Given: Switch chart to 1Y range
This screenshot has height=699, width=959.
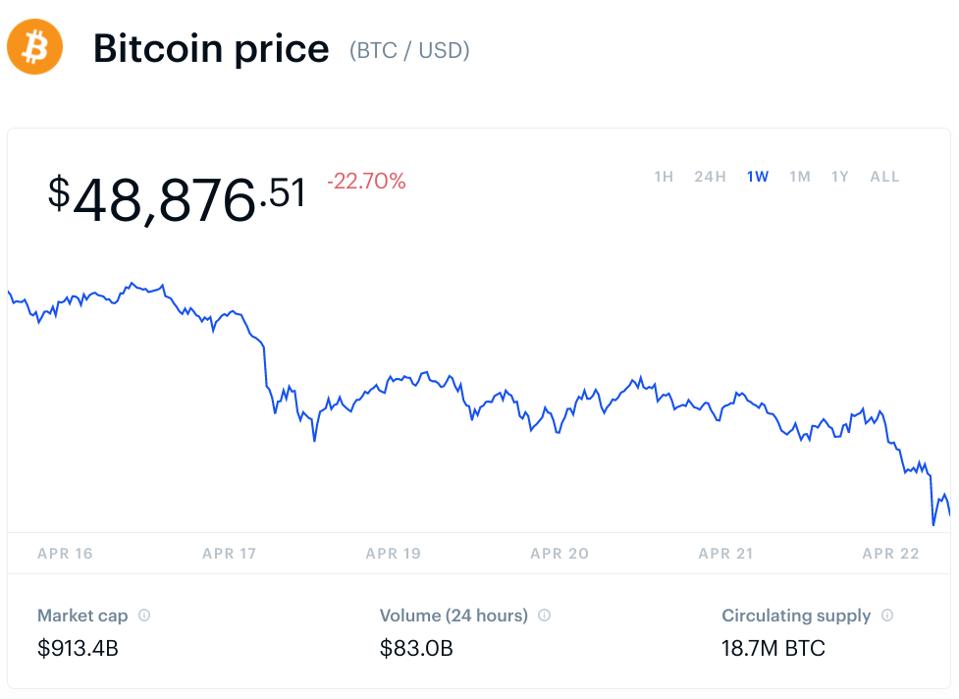Looking at the screenshot, I should point(840,177).
